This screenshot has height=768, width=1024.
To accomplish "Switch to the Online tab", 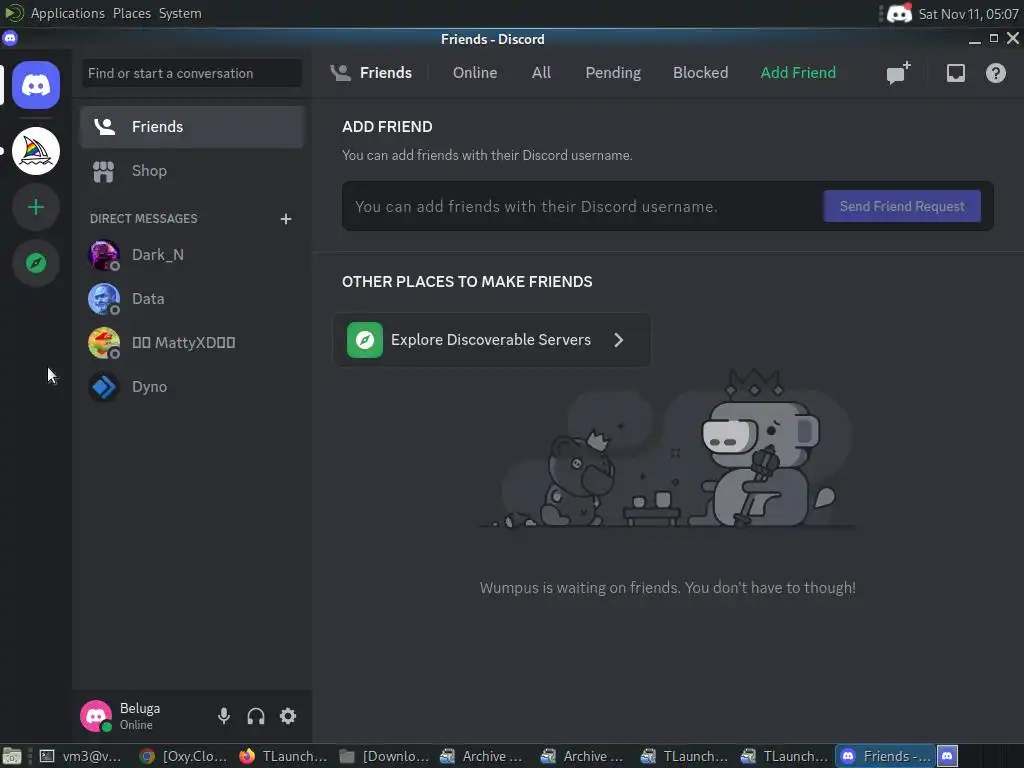I will click(475, 72).
